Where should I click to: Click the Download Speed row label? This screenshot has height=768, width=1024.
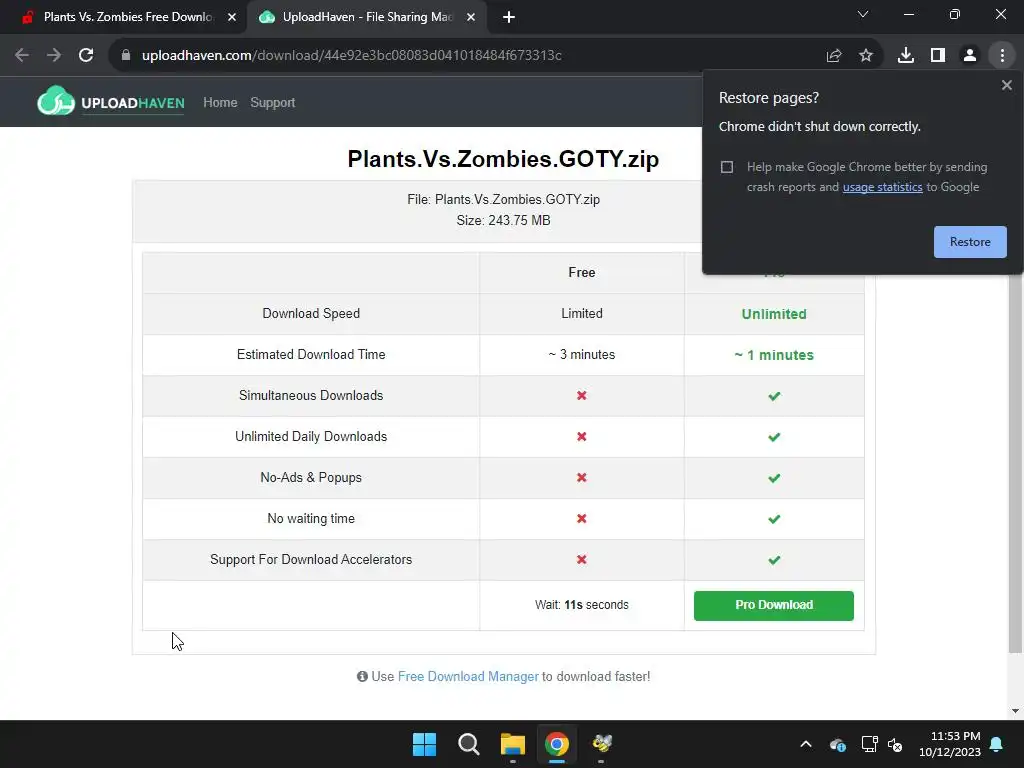tap(311, 313)
